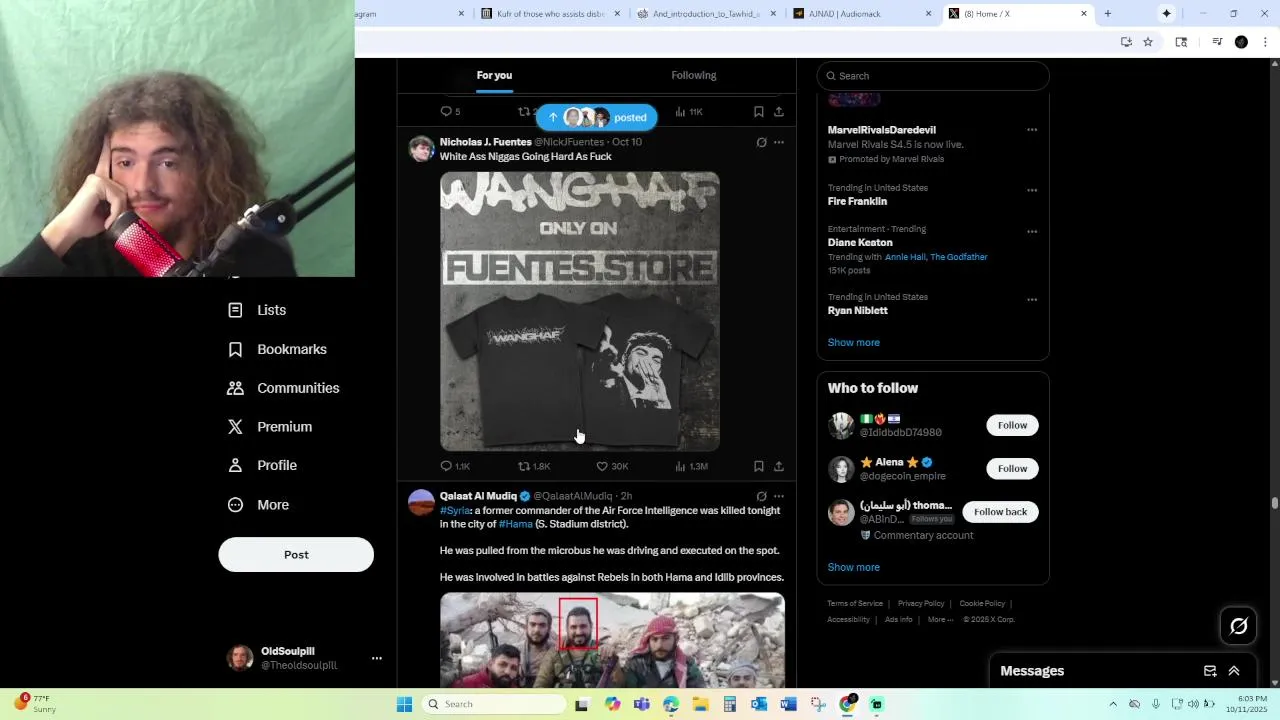This screenshot has height=720, width=1280.
Task: Follow back the thoma... commentary account
Action: point(1000,512)
